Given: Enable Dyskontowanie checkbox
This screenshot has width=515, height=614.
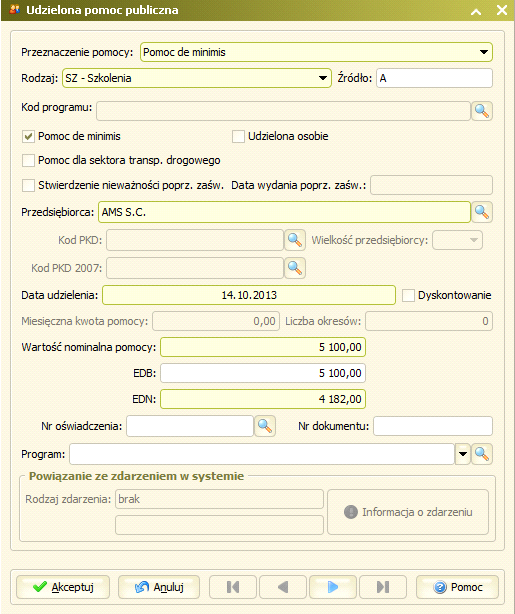Looking at the screenshot, I should coord(408,295).
